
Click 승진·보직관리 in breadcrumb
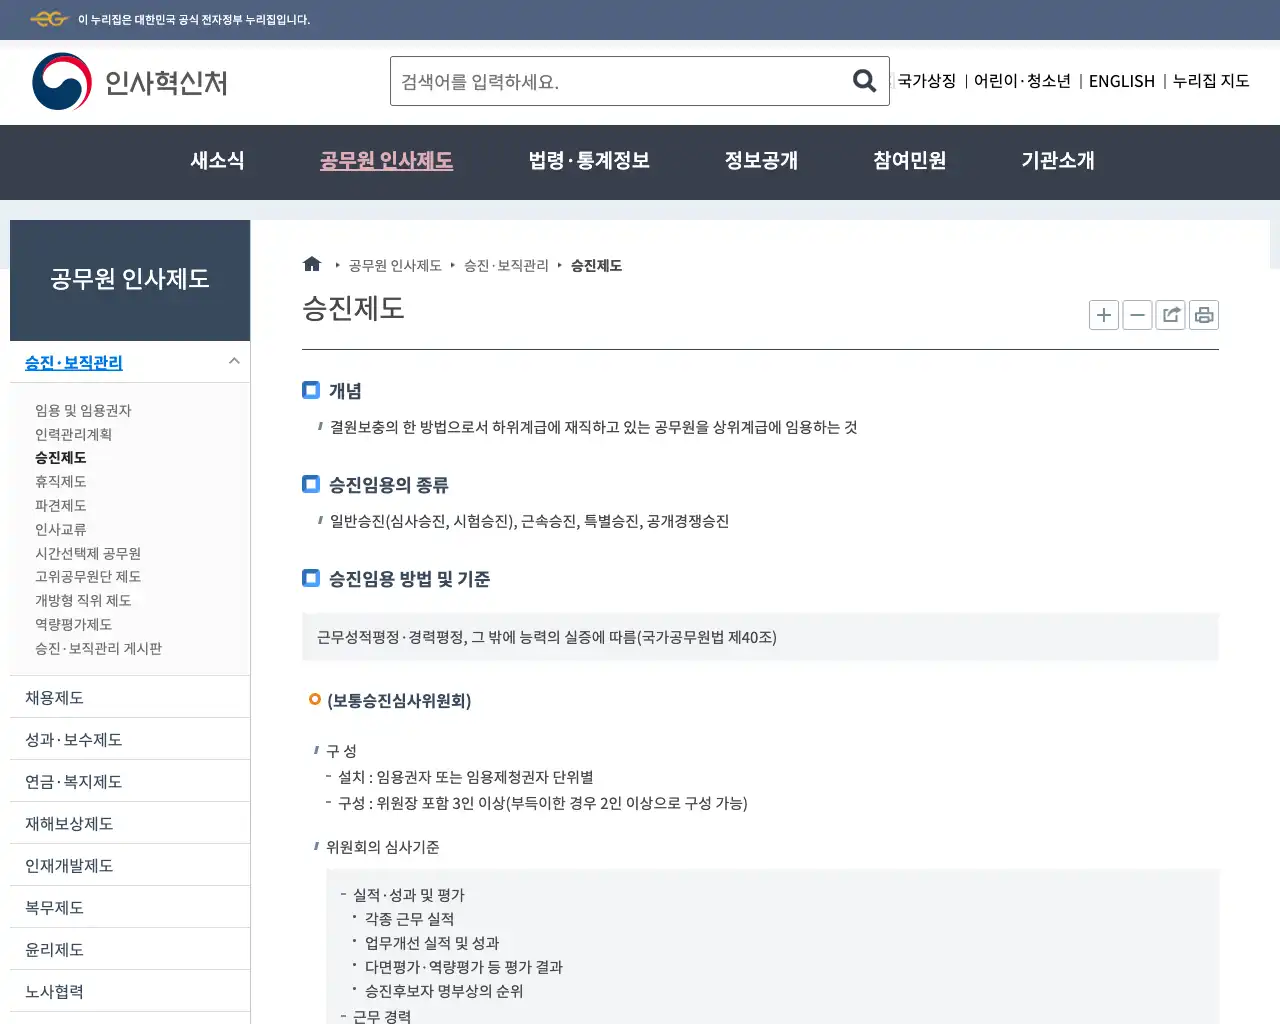[506, 265]
